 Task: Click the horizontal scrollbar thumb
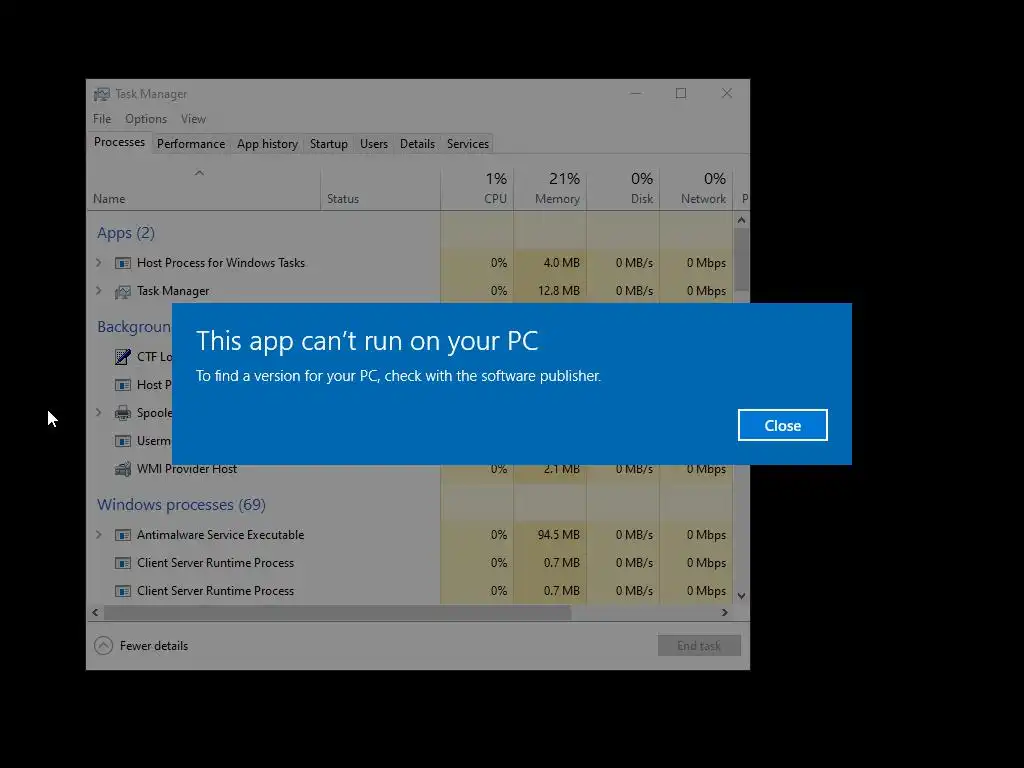coord(338,613)
